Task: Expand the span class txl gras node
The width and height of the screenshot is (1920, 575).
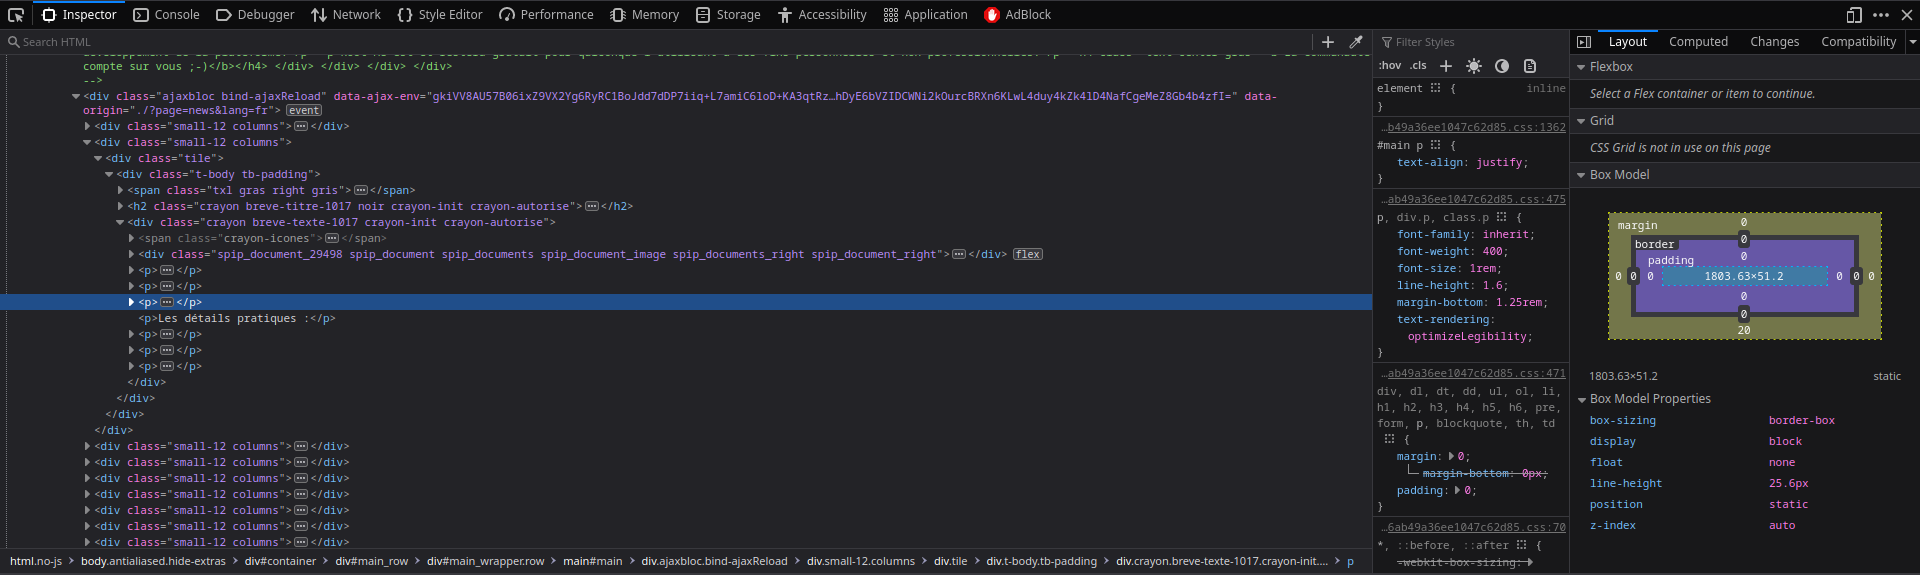Action: [121, 190]
